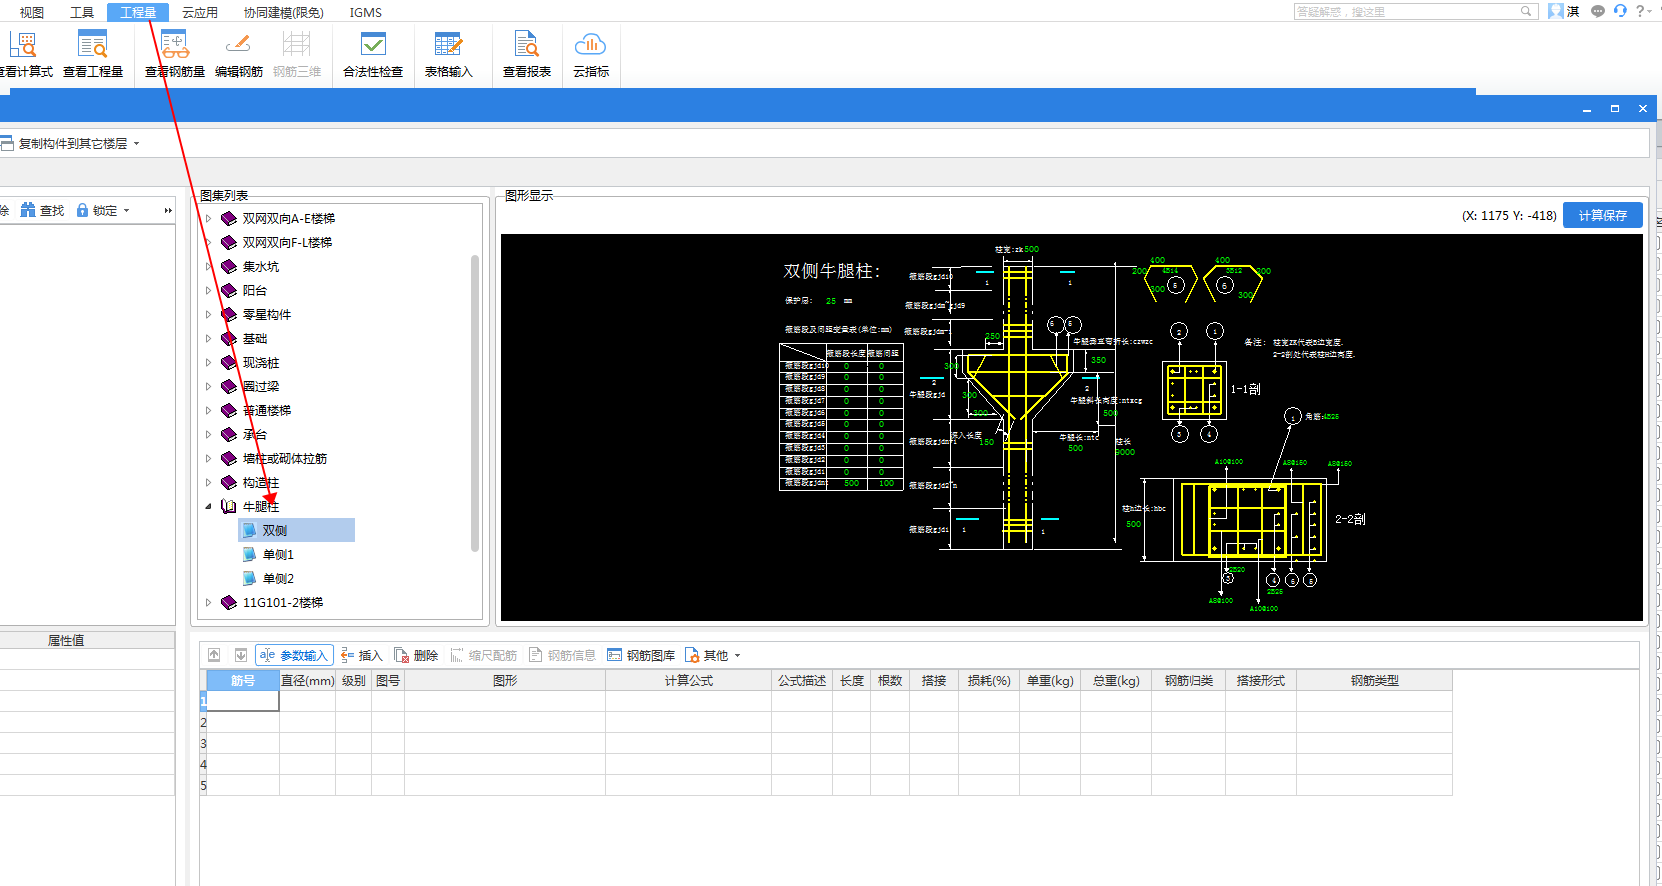The height and width of the screenshot is (886, 1662).
Task: Click 直径(mm) column header
Action: pyautogui.click(x=307, y=680)
